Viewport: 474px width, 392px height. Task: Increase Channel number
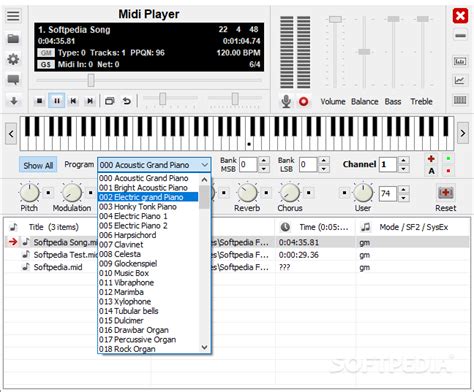pos(403,160)
